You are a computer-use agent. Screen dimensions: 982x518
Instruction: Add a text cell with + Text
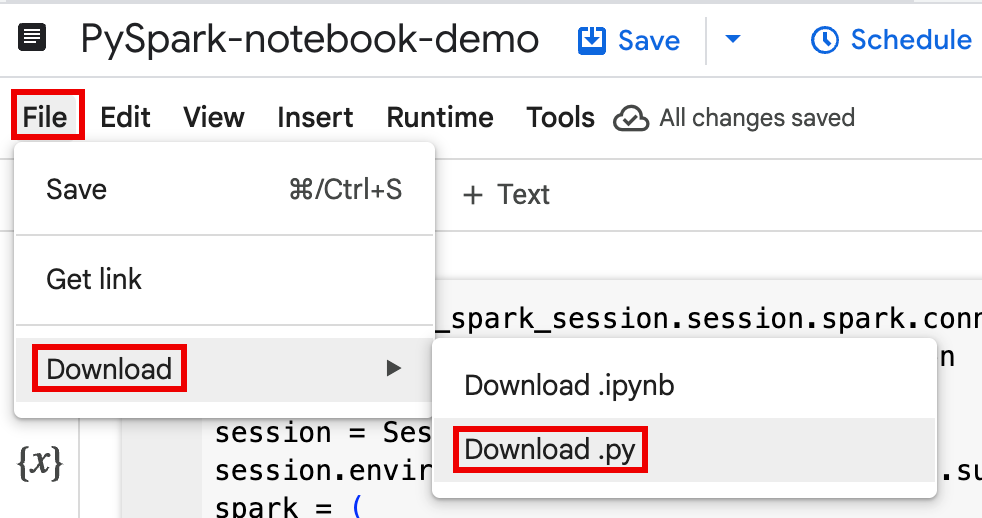click(506, 194)
